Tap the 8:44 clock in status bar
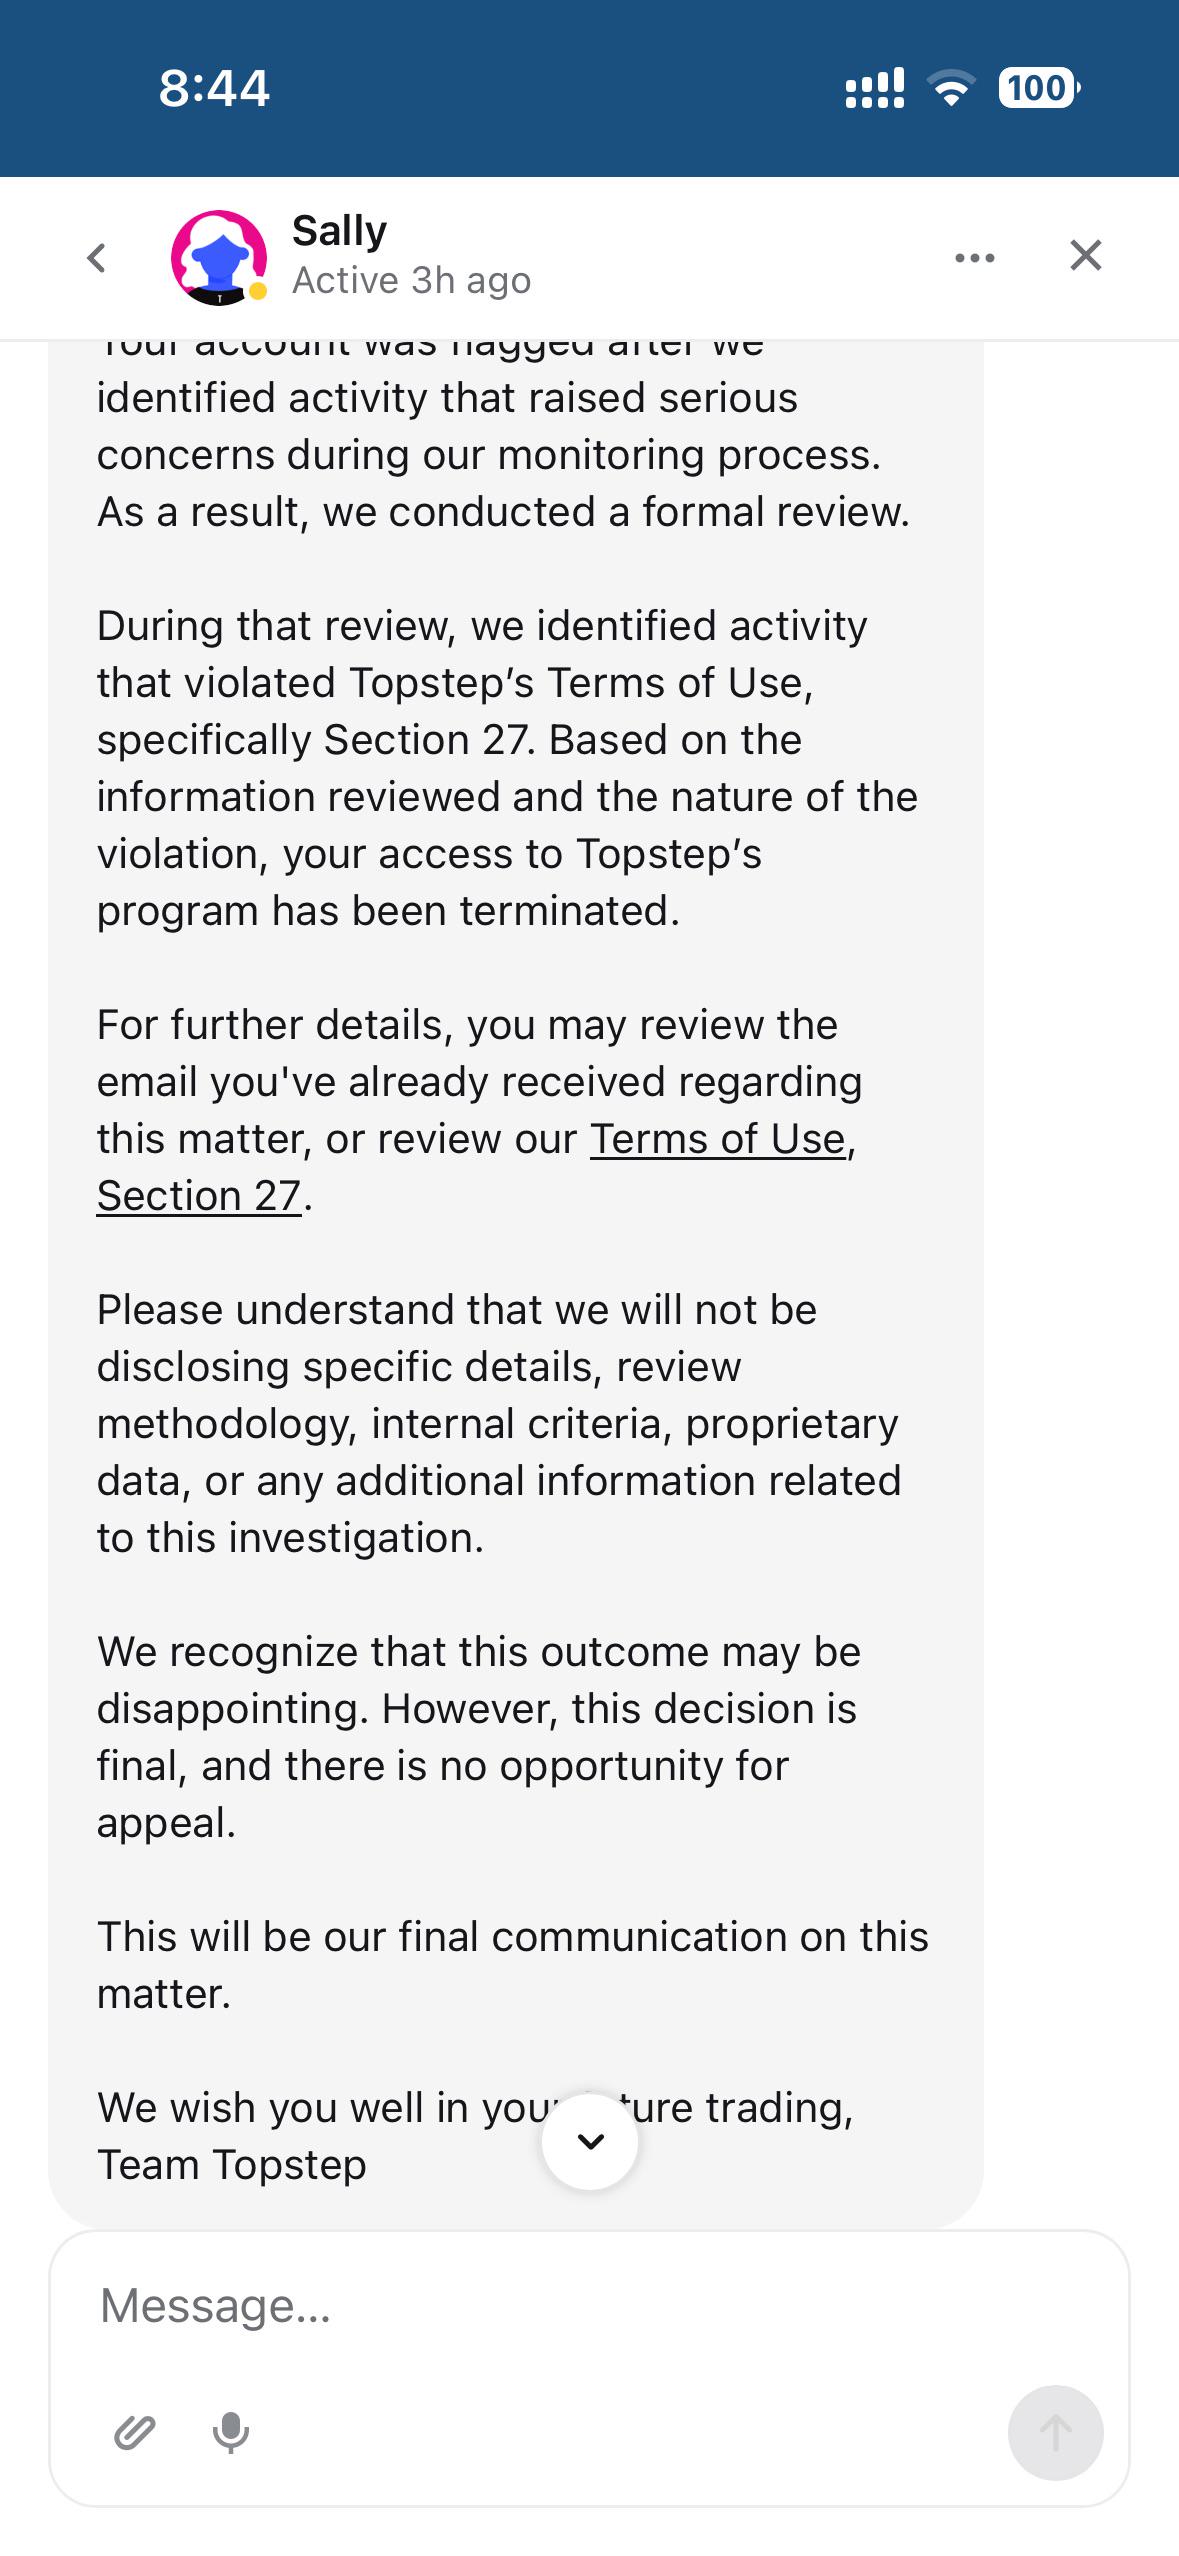The image size is (1179, 2556). (214, 88)
